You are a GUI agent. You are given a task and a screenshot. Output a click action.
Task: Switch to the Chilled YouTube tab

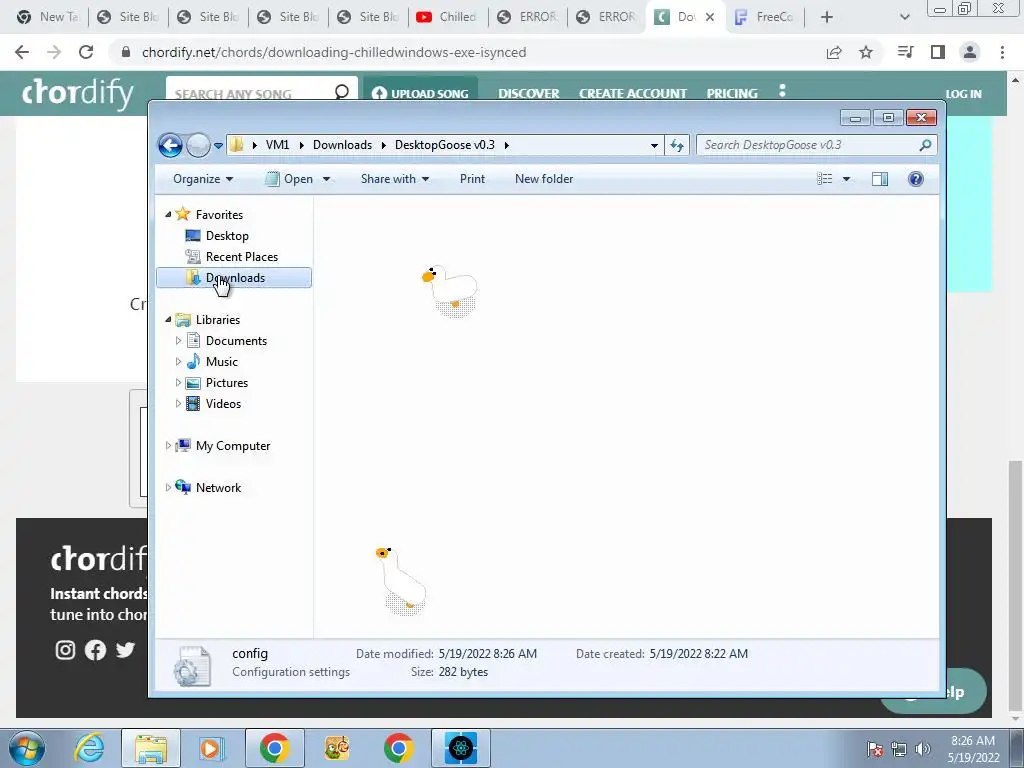coord(447,17)
